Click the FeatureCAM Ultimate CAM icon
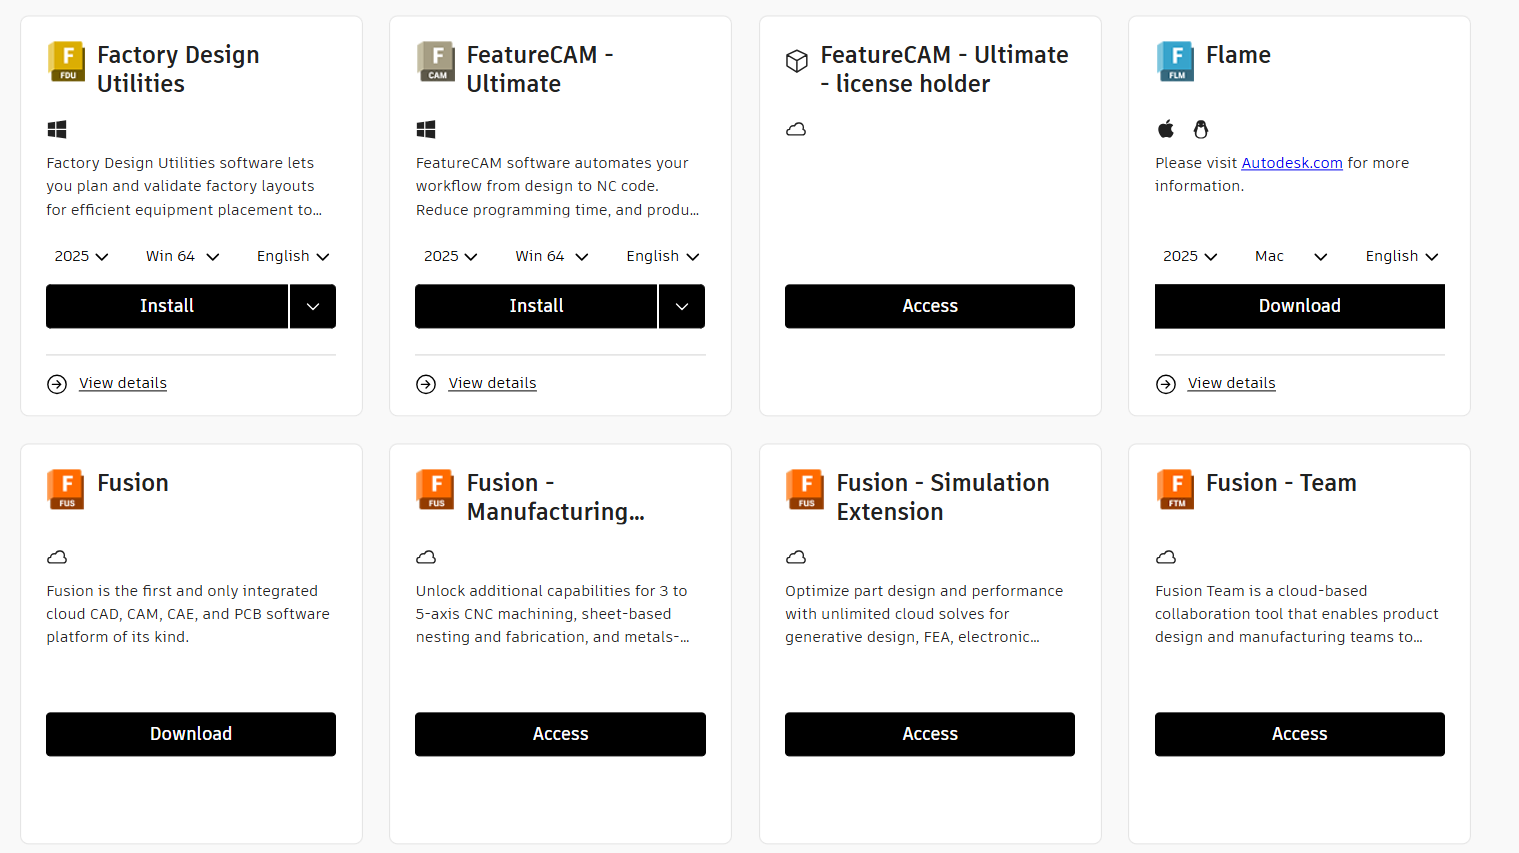Viewport: 1519px width, 853px height. (x=436, y=62)
